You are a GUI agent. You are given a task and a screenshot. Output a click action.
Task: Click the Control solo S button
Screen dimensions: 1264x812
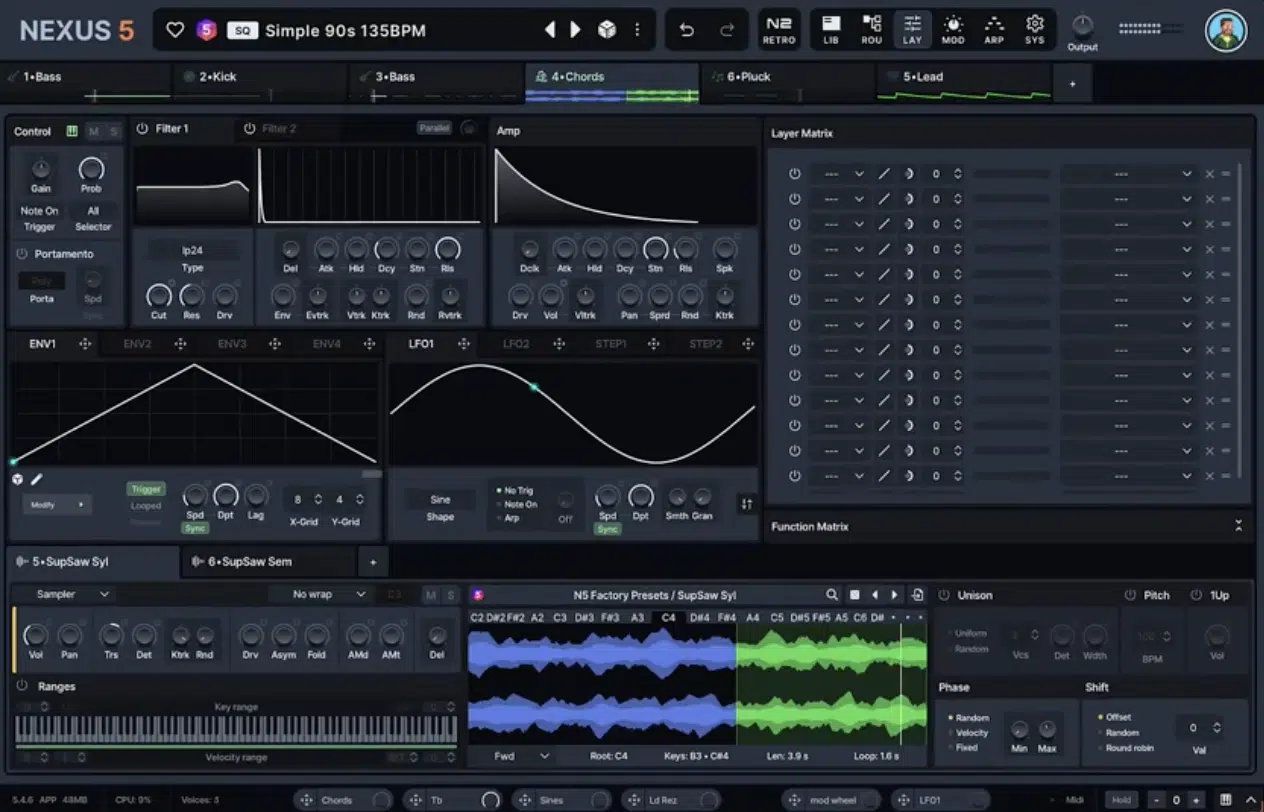pyautogui.click(x=113, y=131)
